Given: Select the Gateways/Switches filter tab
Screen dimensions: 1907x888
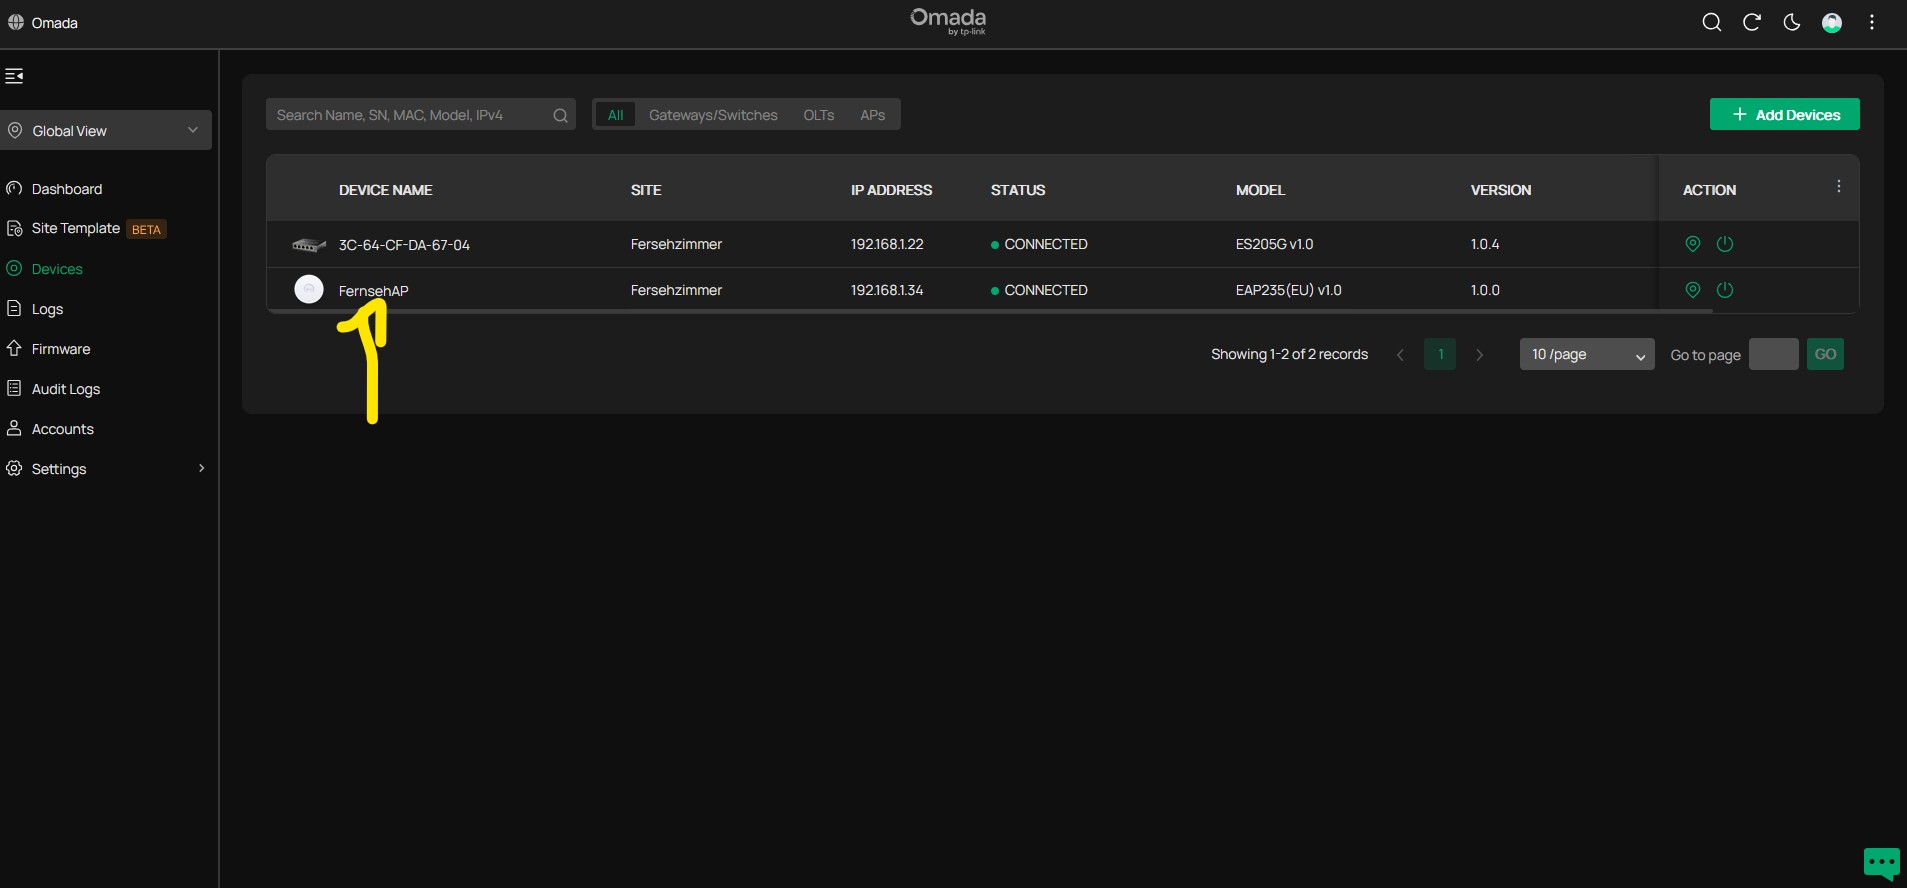Looking at the screenshot, I should (x=713, y=115).
